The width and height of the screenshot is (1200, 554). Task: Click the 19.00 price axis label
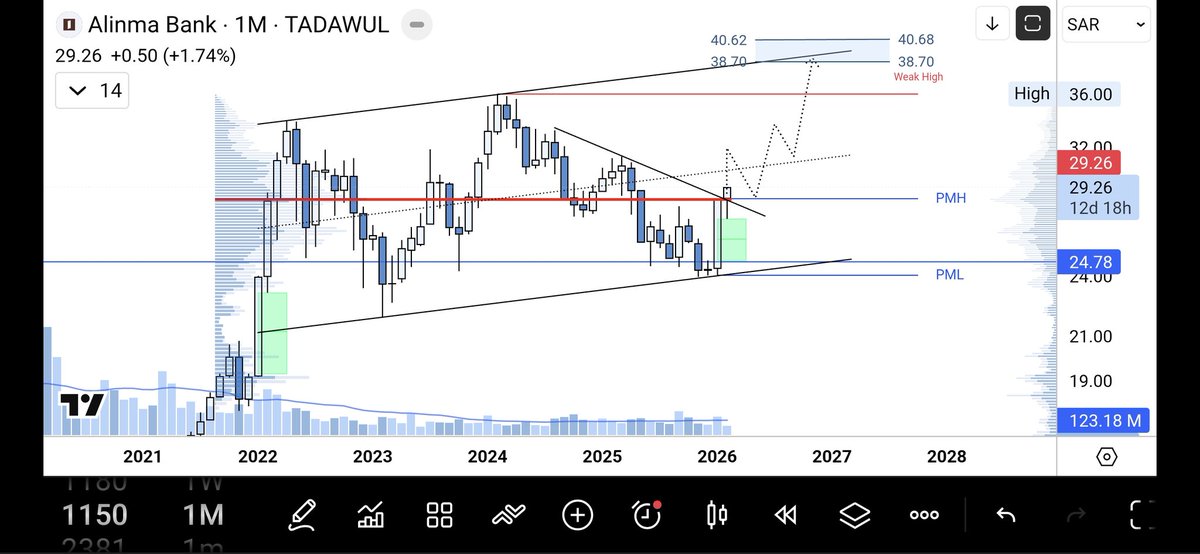pyautogui.click(x=1090, y=381)
